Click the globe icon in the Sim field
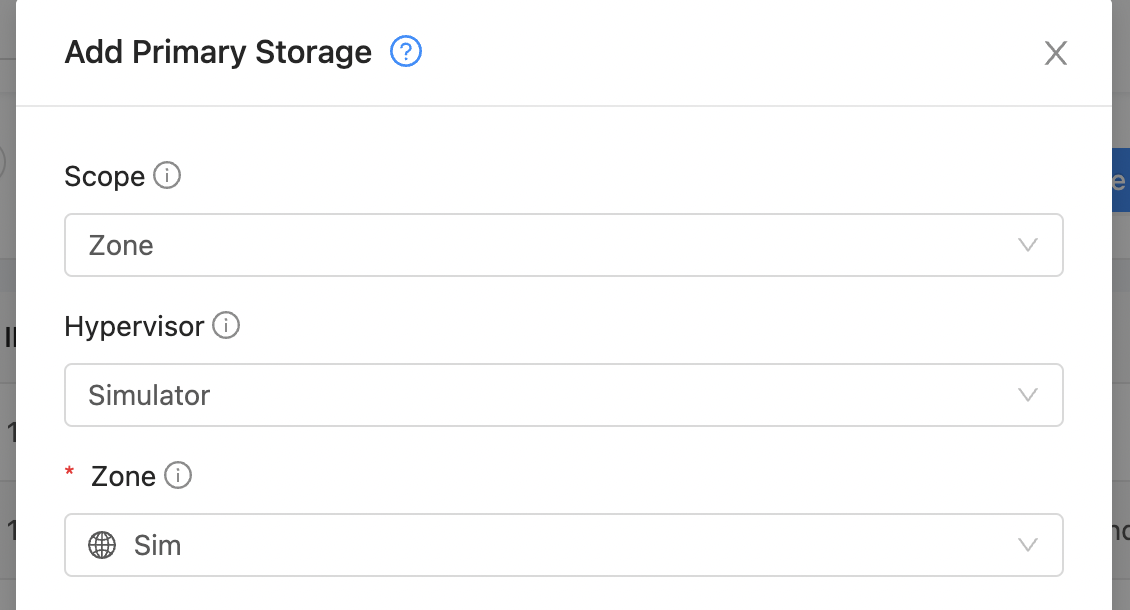The height and width of the screenshot is (610, 1130). pyautogui.click(x=102, y=545)
